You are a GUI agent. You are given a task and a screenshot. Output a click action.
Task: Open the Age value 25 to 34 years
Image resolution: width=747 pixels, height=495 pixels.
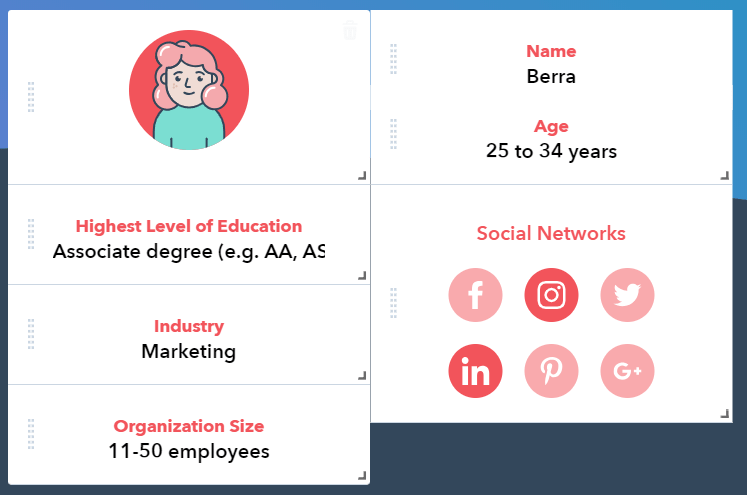551,152
